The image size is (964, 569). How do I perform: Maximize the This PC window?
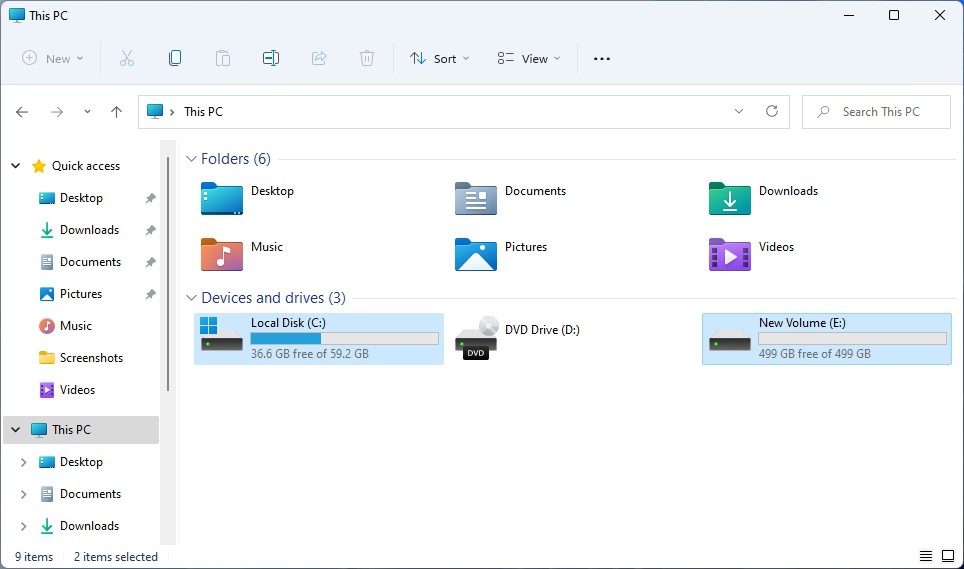pos(894,15)
